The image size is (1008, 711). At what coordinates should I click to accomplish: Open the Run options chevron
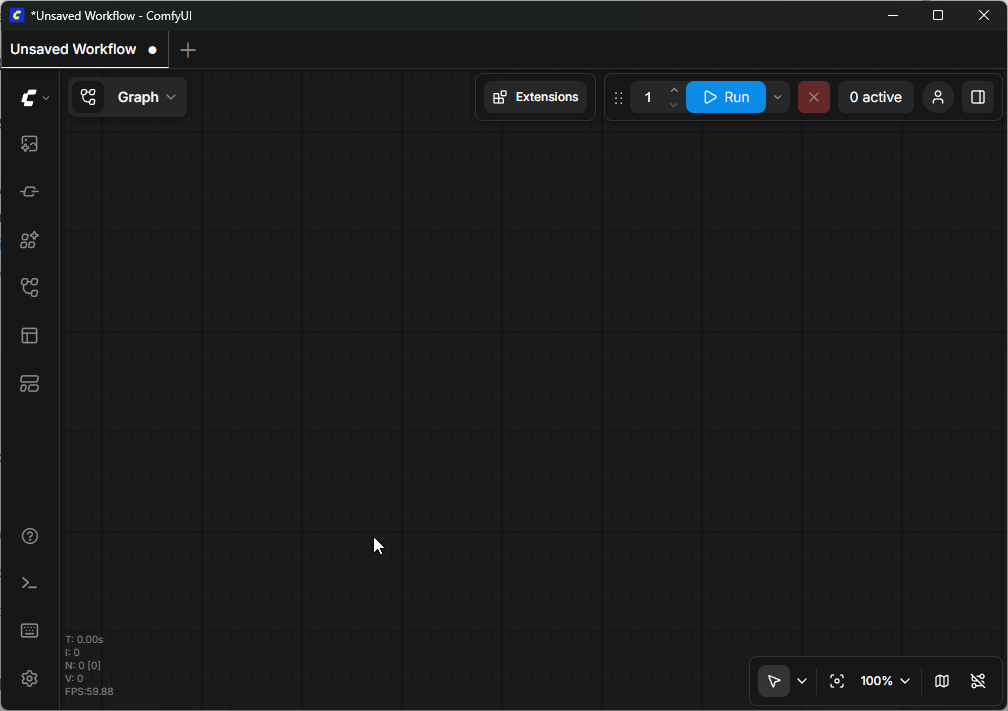click(777, 97)
